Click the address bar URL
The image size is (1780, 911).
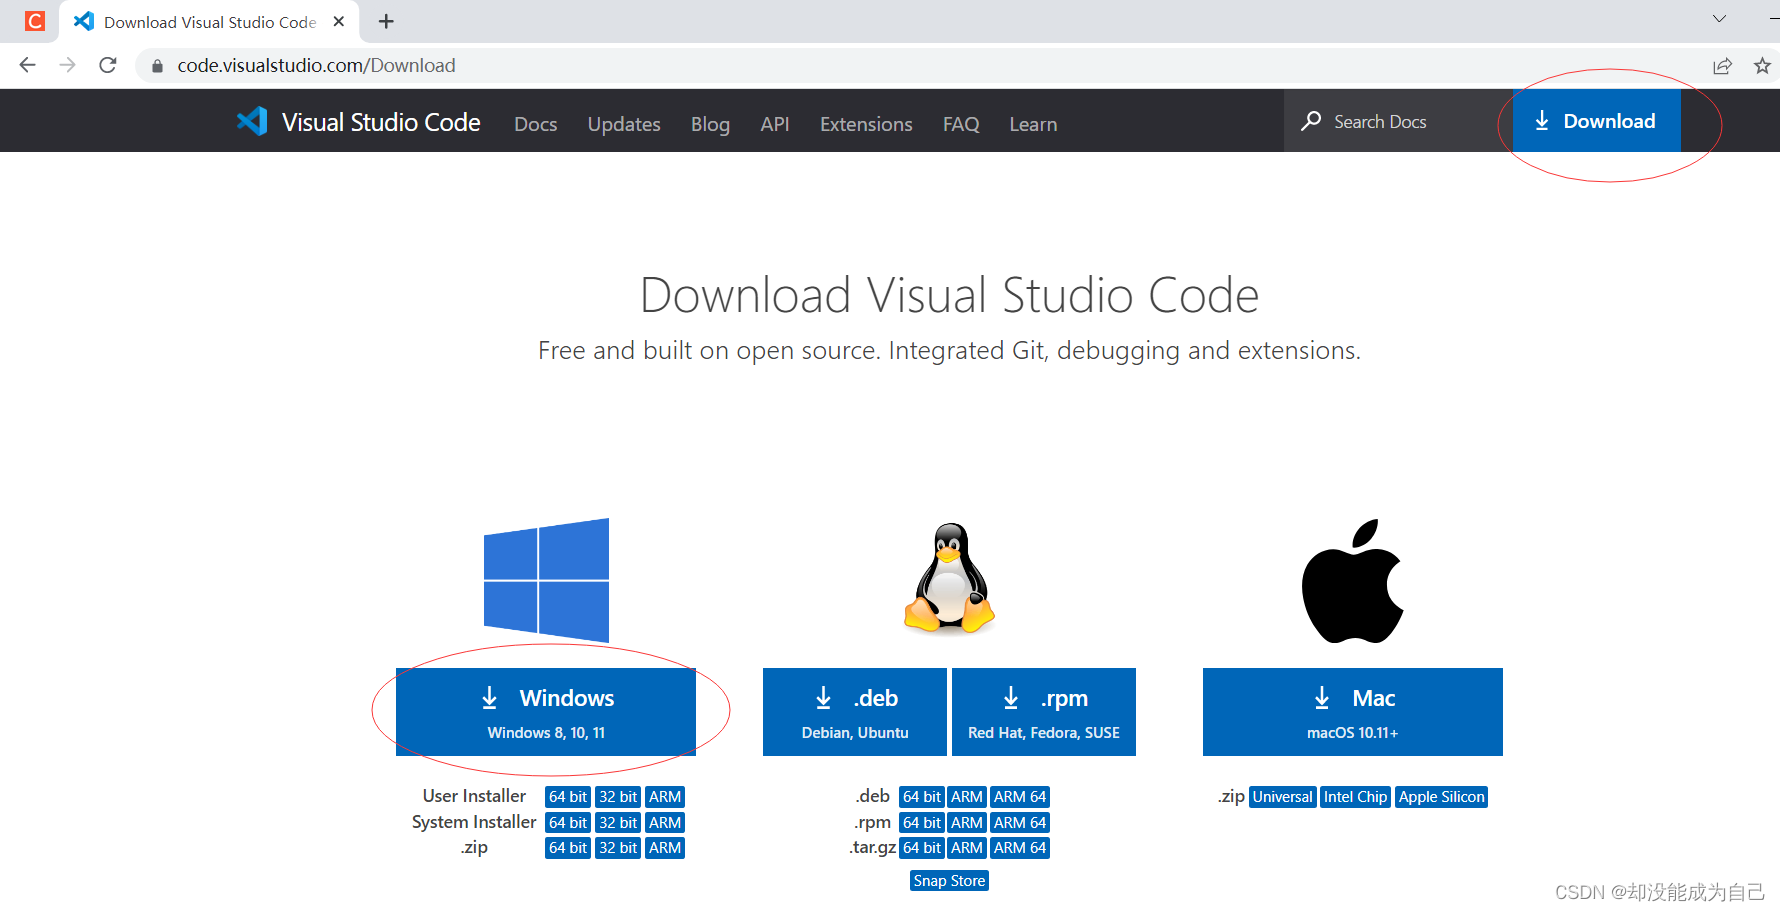(316, 65)
